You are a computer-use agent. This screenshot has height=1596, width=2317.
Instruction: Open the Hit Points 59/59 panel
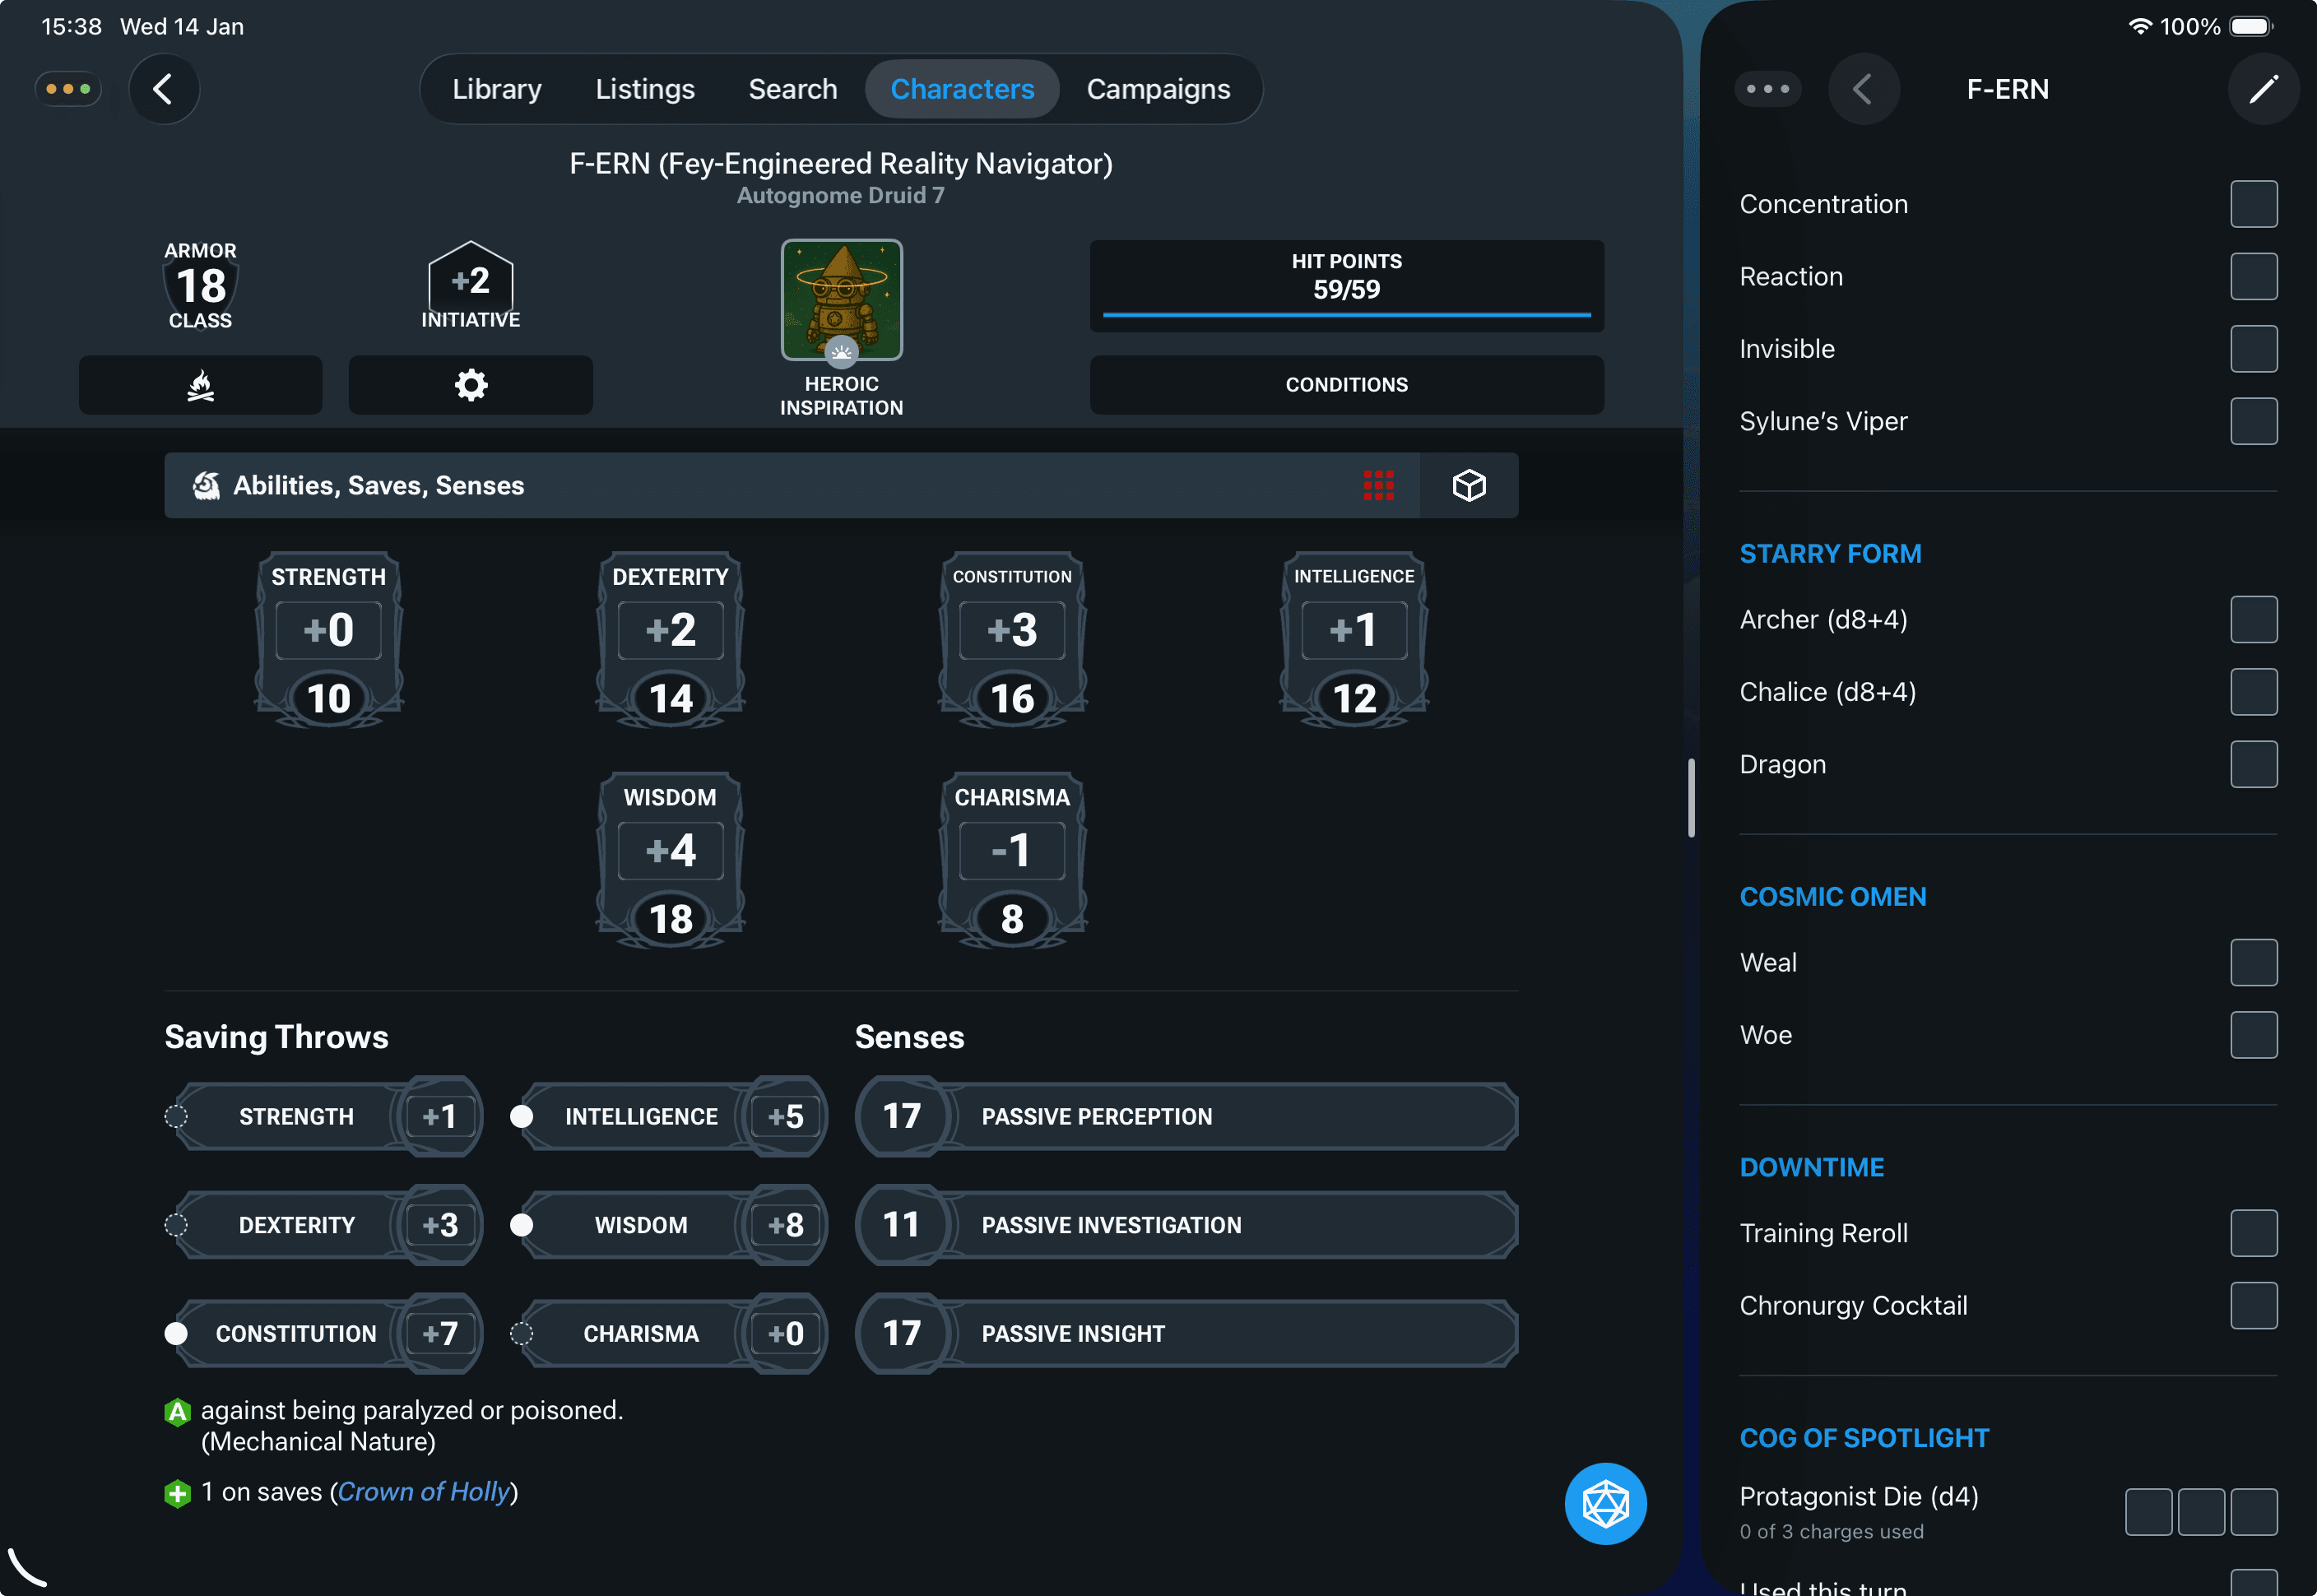1346,285
